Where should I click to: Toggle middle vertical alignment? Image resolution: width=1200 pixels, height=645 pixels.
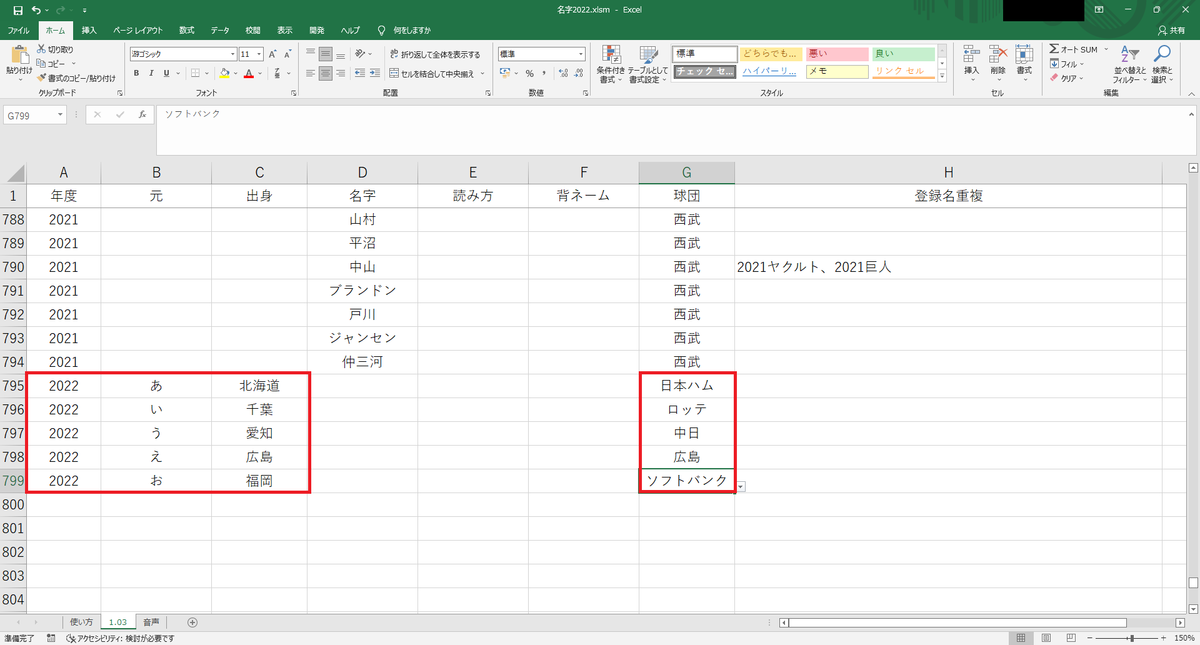[327, 54]
